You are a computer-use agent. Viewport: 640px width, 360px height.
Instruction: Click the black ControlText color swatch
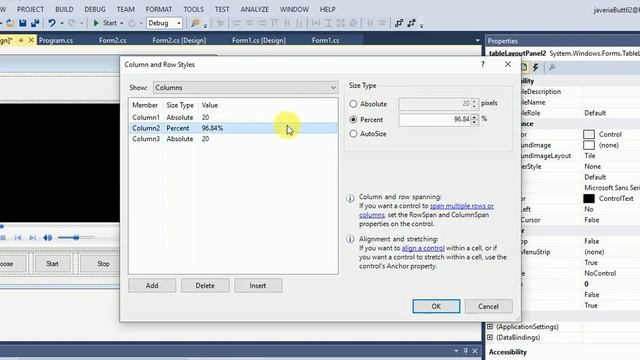589,198
